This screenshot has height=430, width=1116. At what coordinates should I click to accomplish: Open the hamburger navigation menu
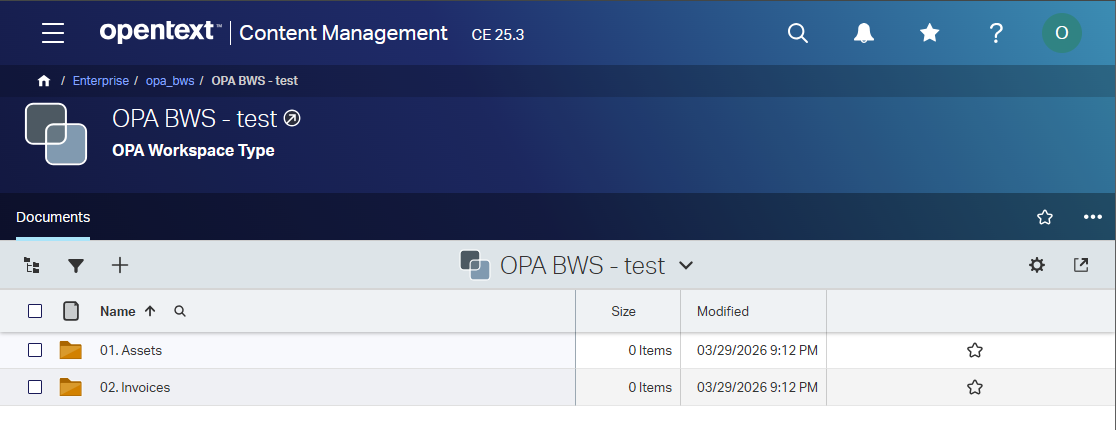53,33
